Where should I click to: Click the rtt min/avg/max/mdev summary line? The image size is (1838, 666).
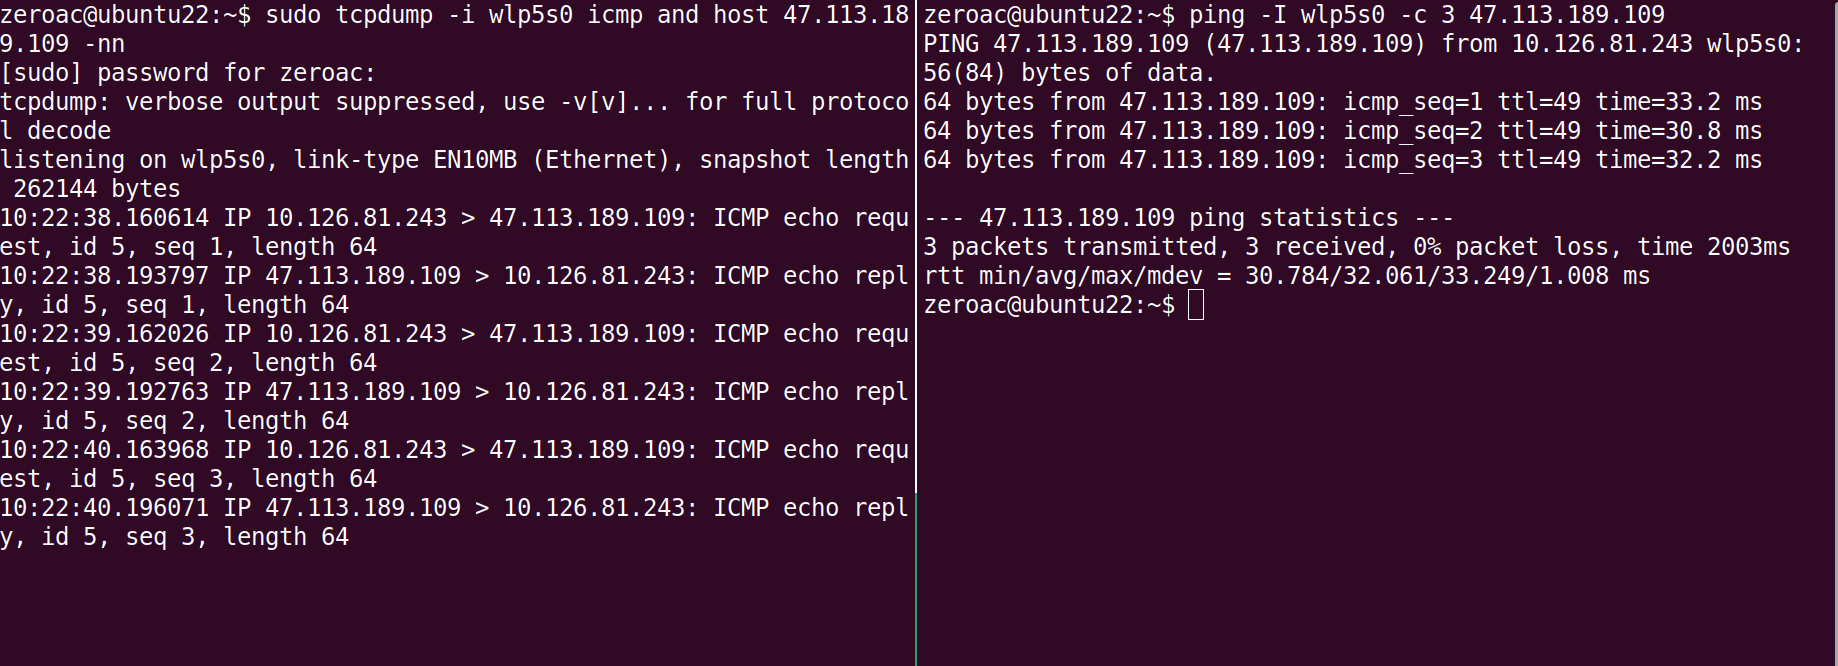1286,276
